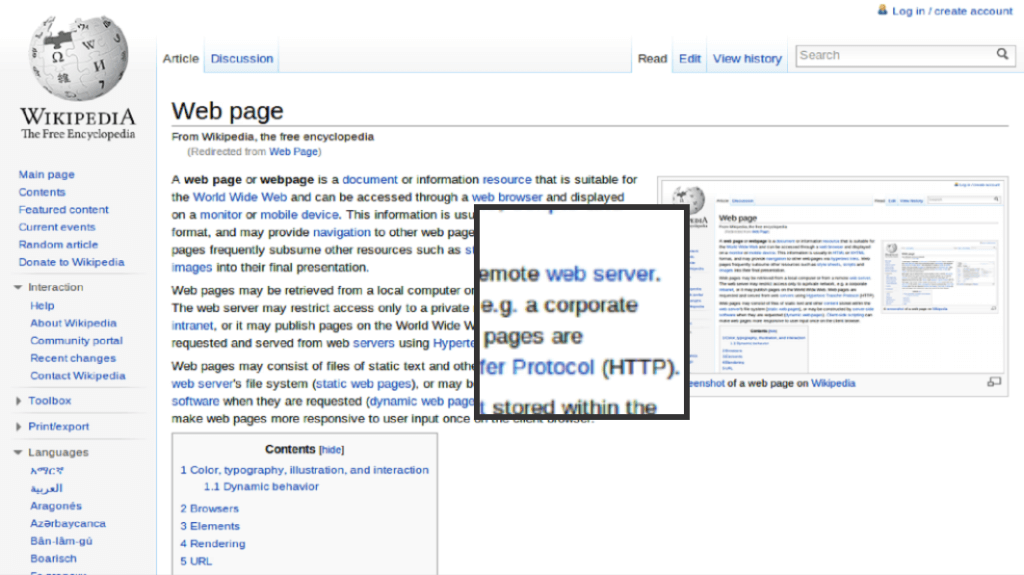Image resolution: width=1024 pixels, height=575 pixels.
Task: Click the redirected-from Web Page link
Action: [x=293, y=152]
